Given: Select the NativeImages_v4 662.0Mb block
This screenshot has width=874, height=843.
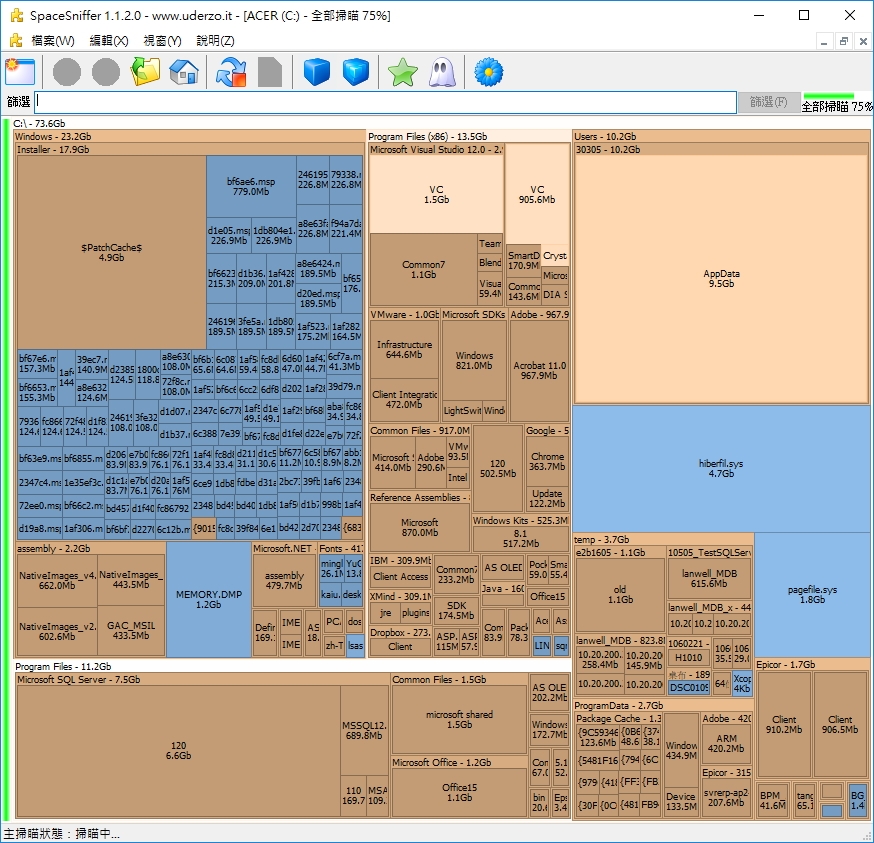Looking at the screenshot, I should click(x=57, y=580).
